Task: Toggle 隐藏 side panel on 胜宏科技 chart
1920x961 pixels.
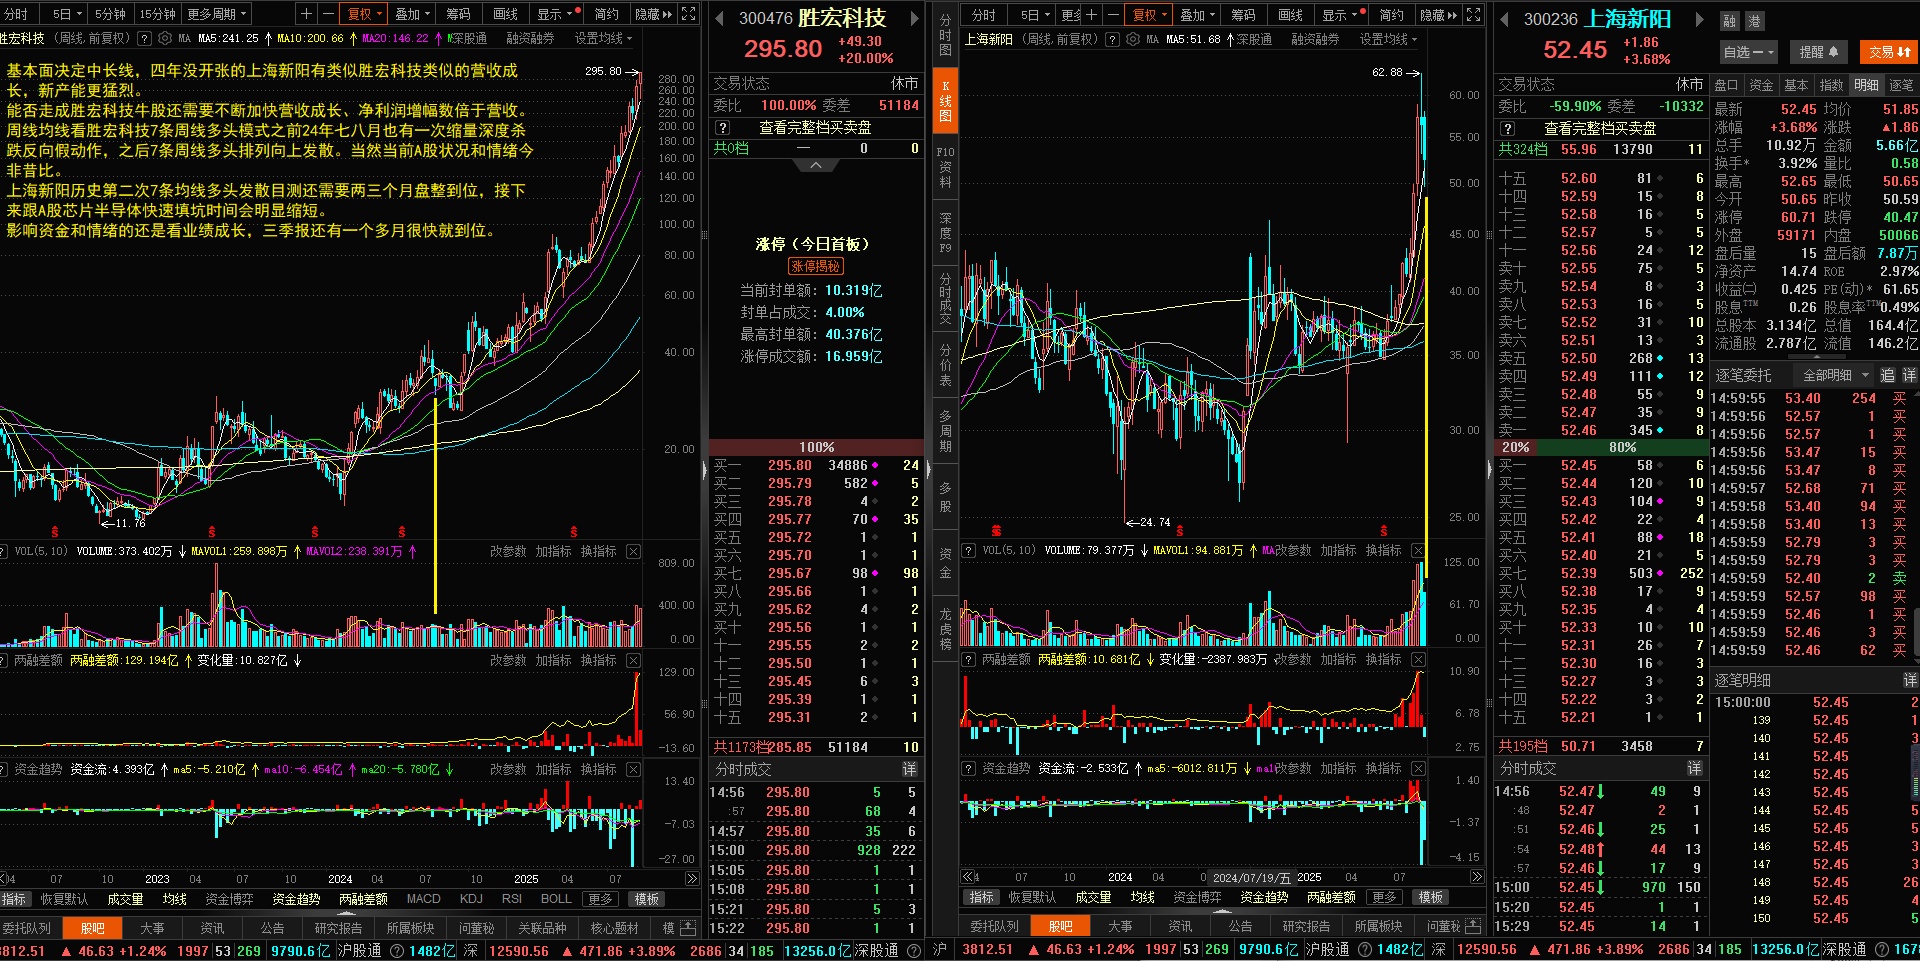Action: click(x=653, y=14)
